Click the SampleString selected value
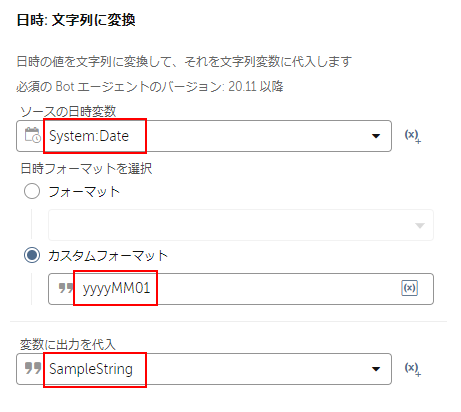 click(x=91, y=369)
